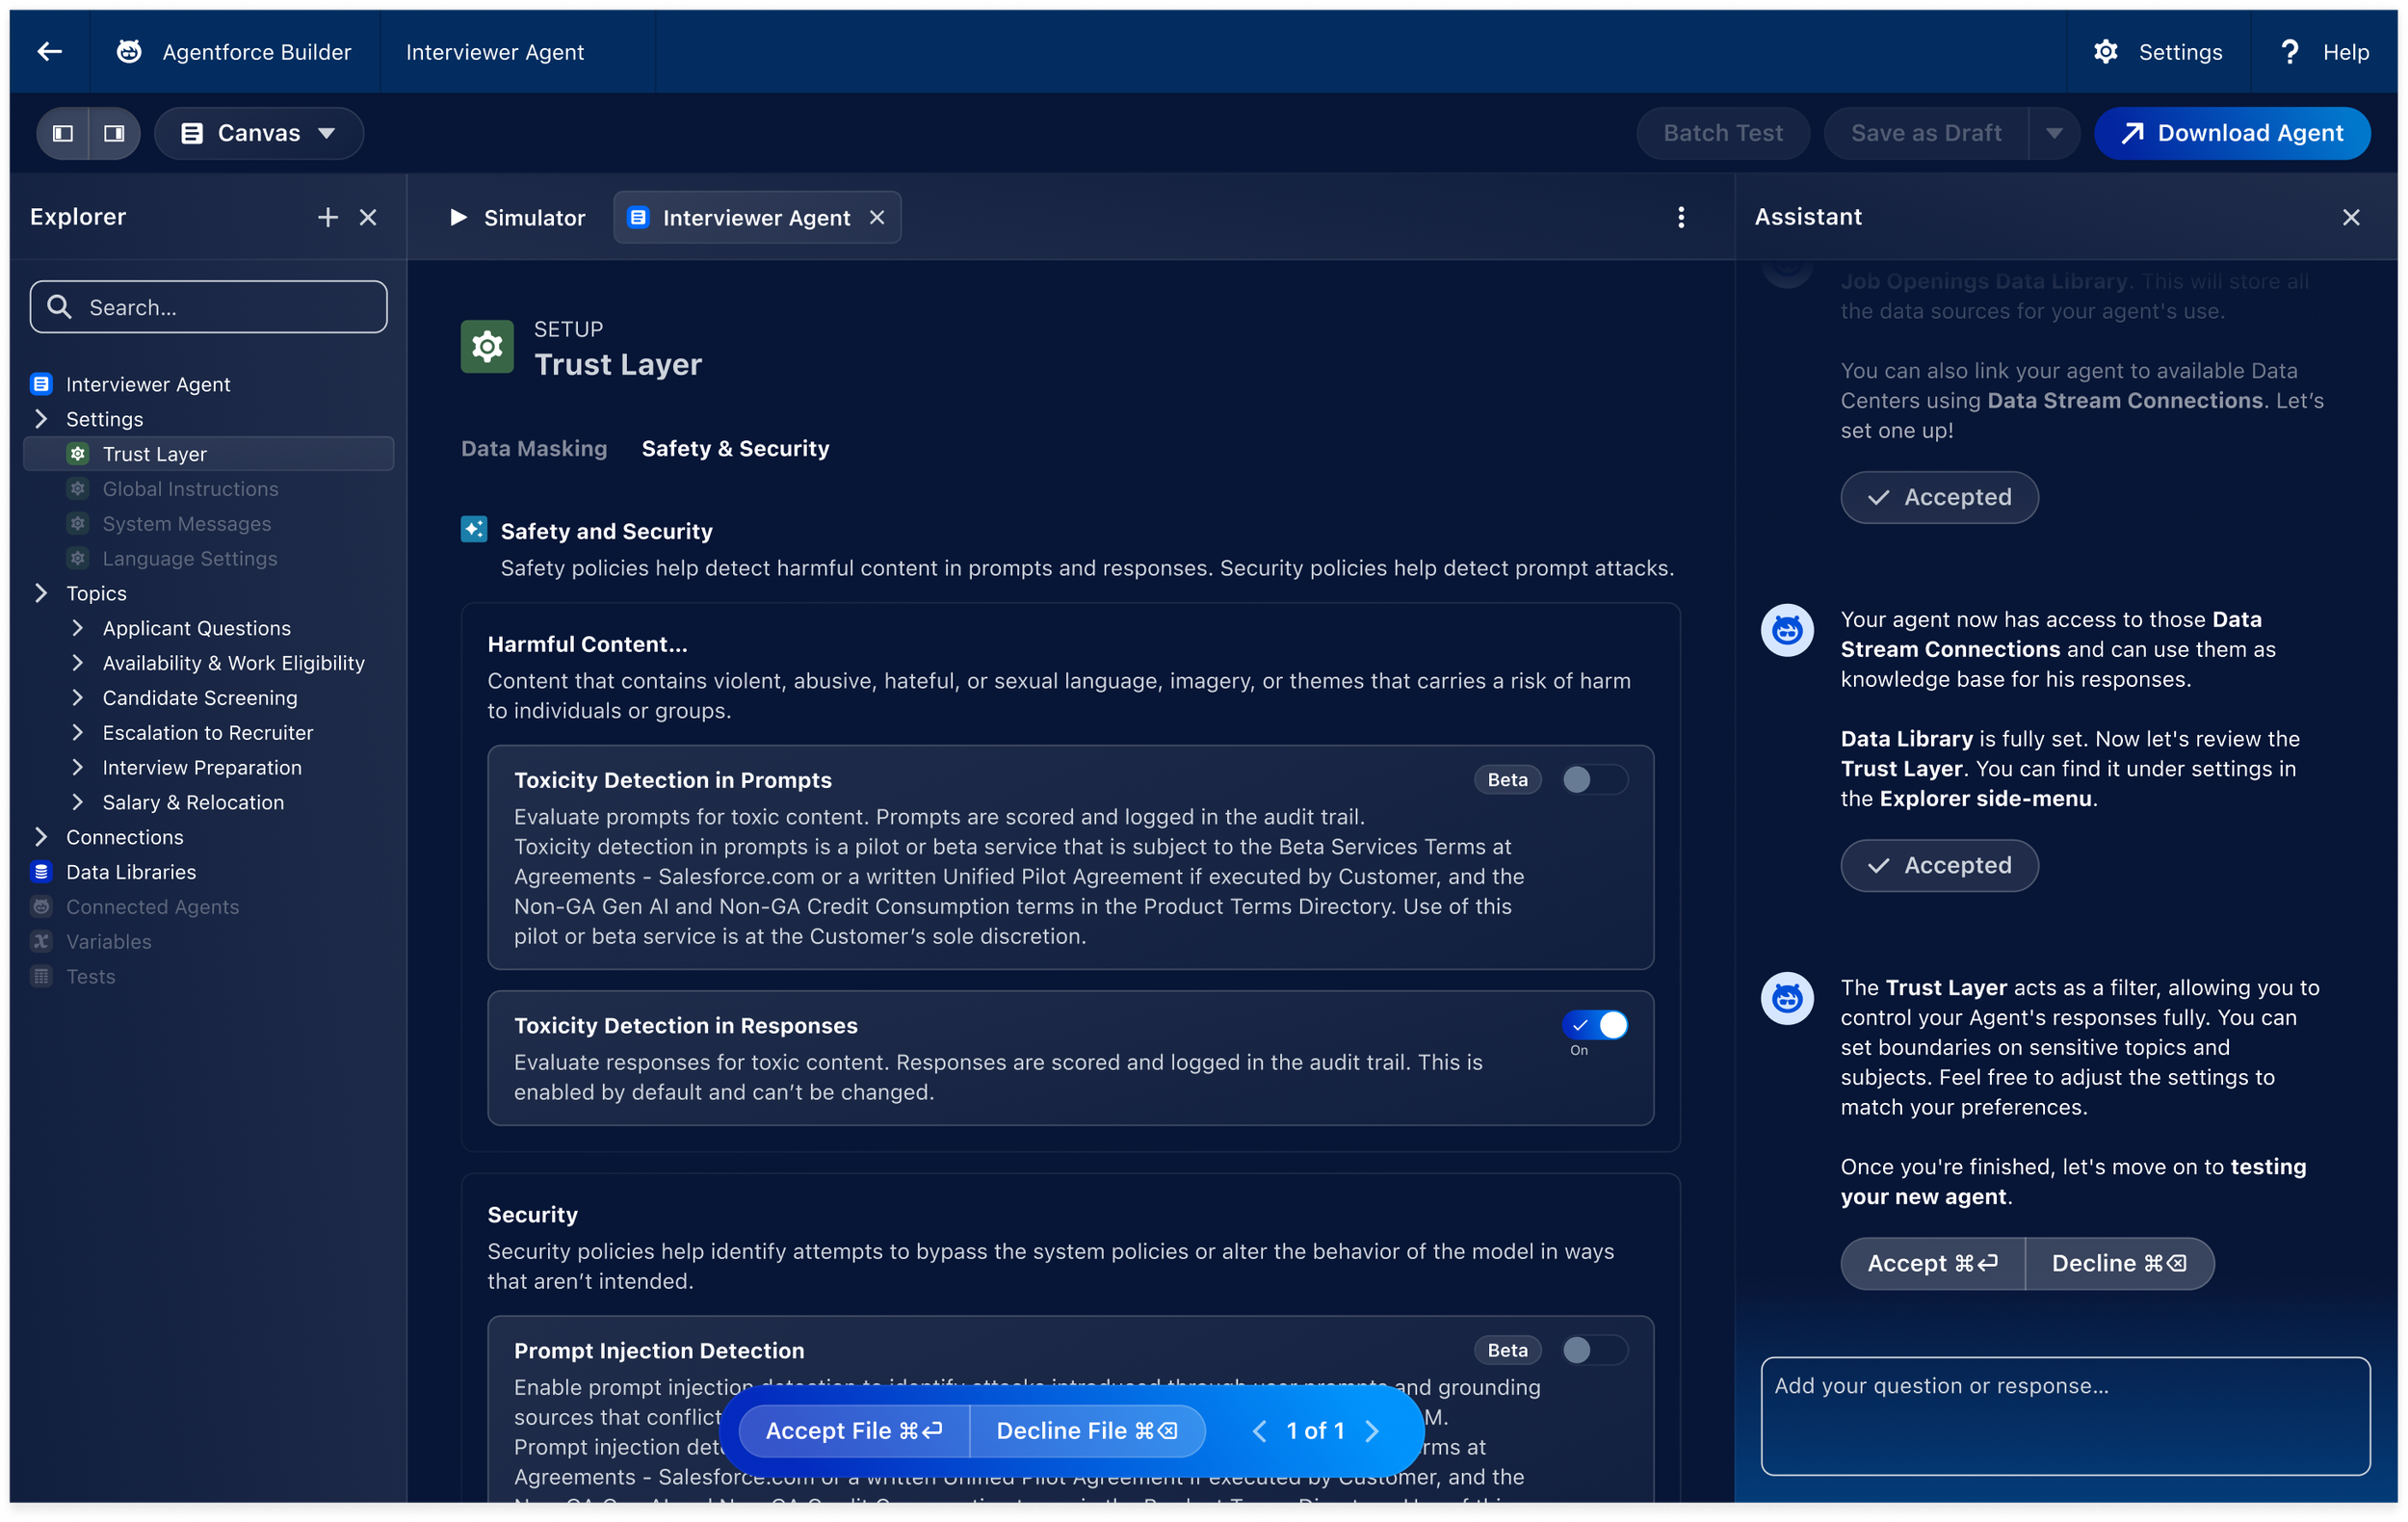The width and height of the screenshot is (2408, 1522).
Task: Expand the Settings tree node
Action: [x=41, y=418]
